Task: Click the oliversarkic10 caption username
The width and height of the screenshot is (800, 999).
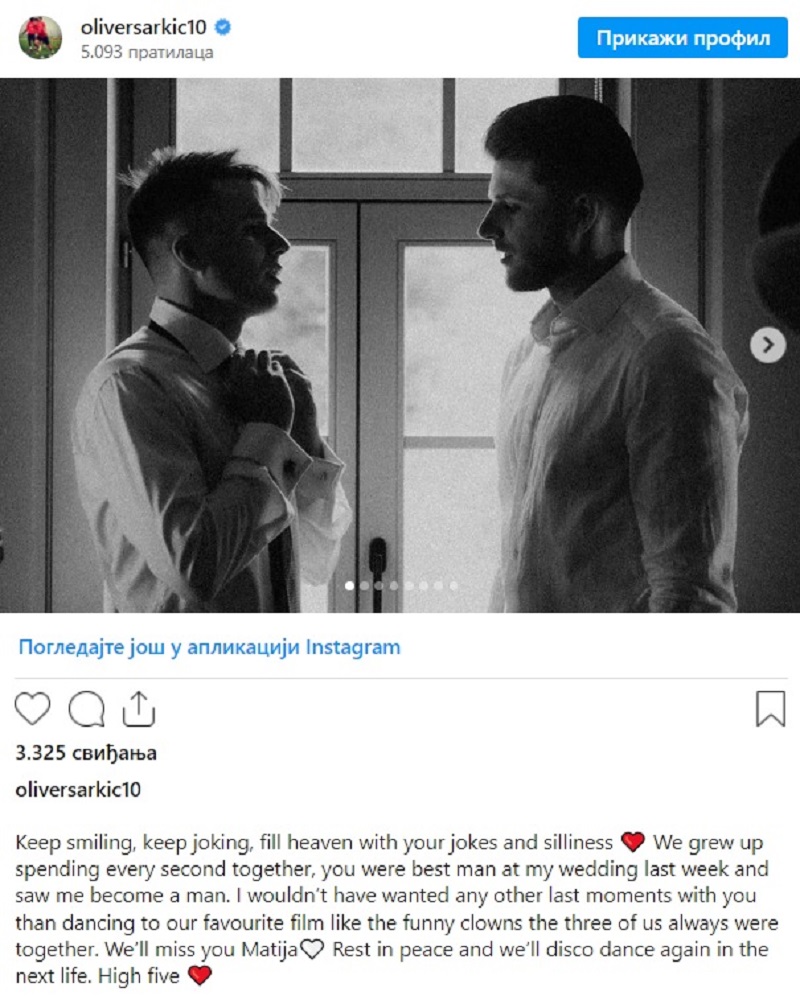Action: coord(78,789)
